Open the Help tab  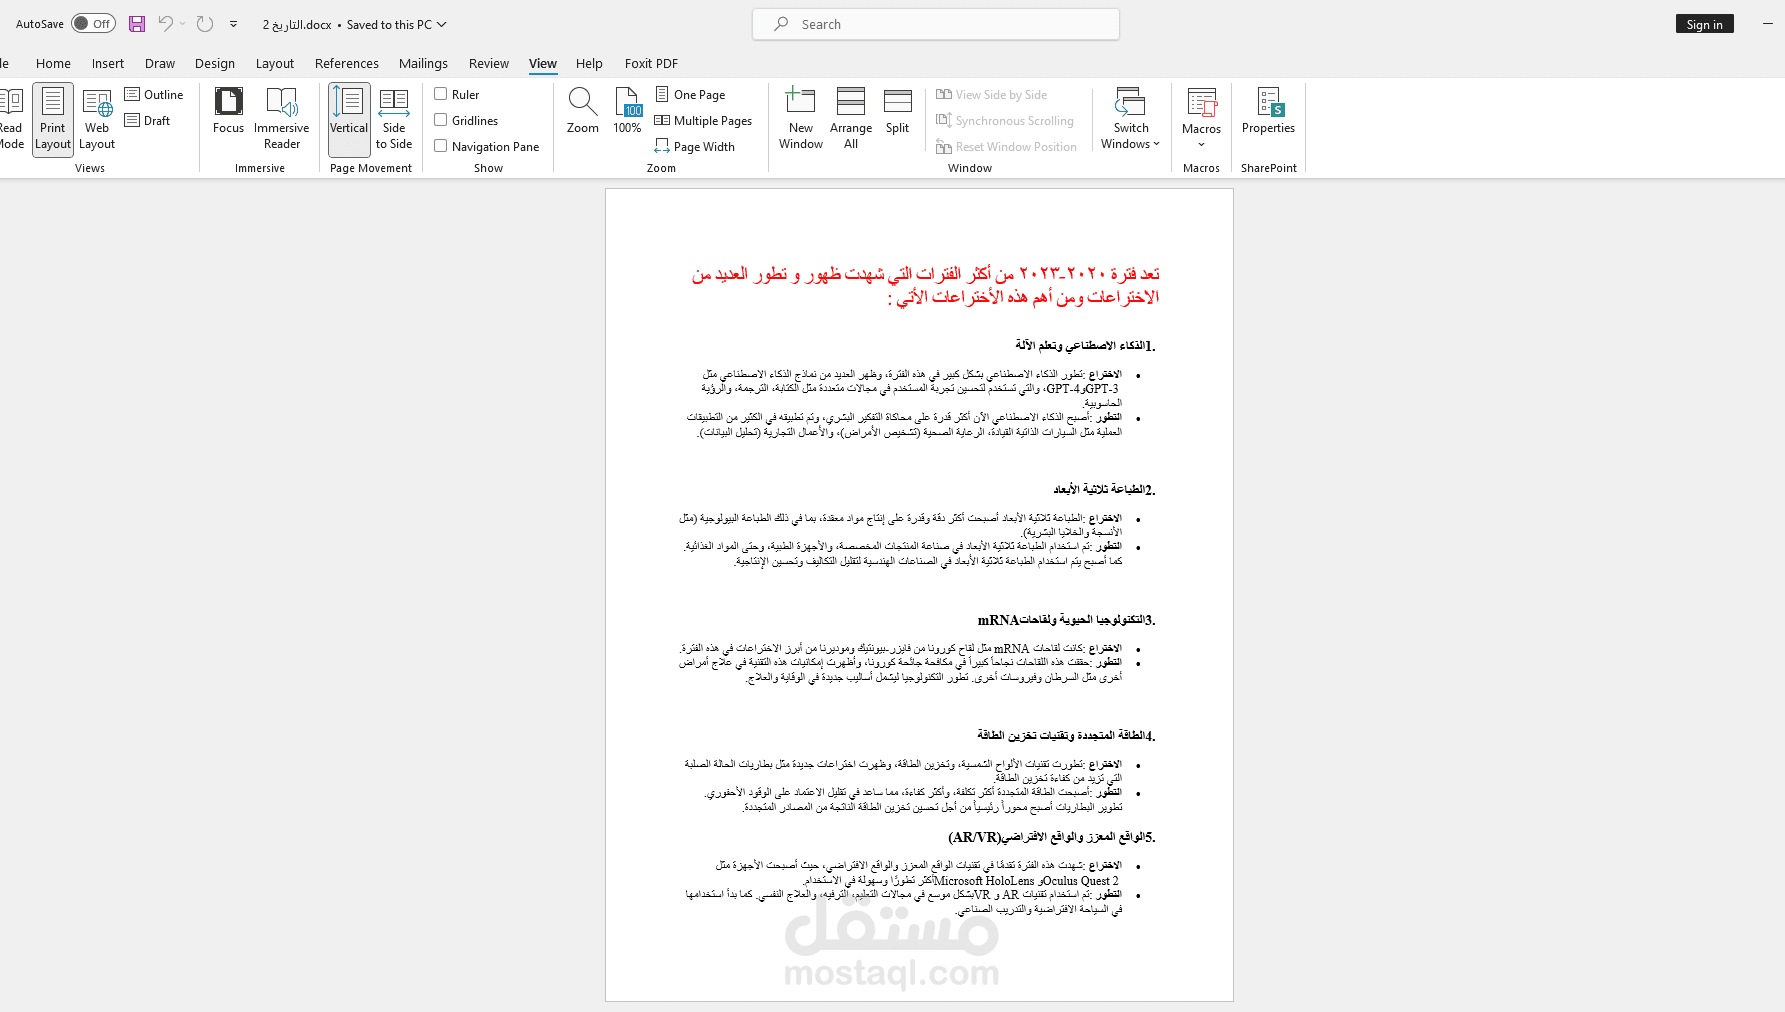point(589,63)
